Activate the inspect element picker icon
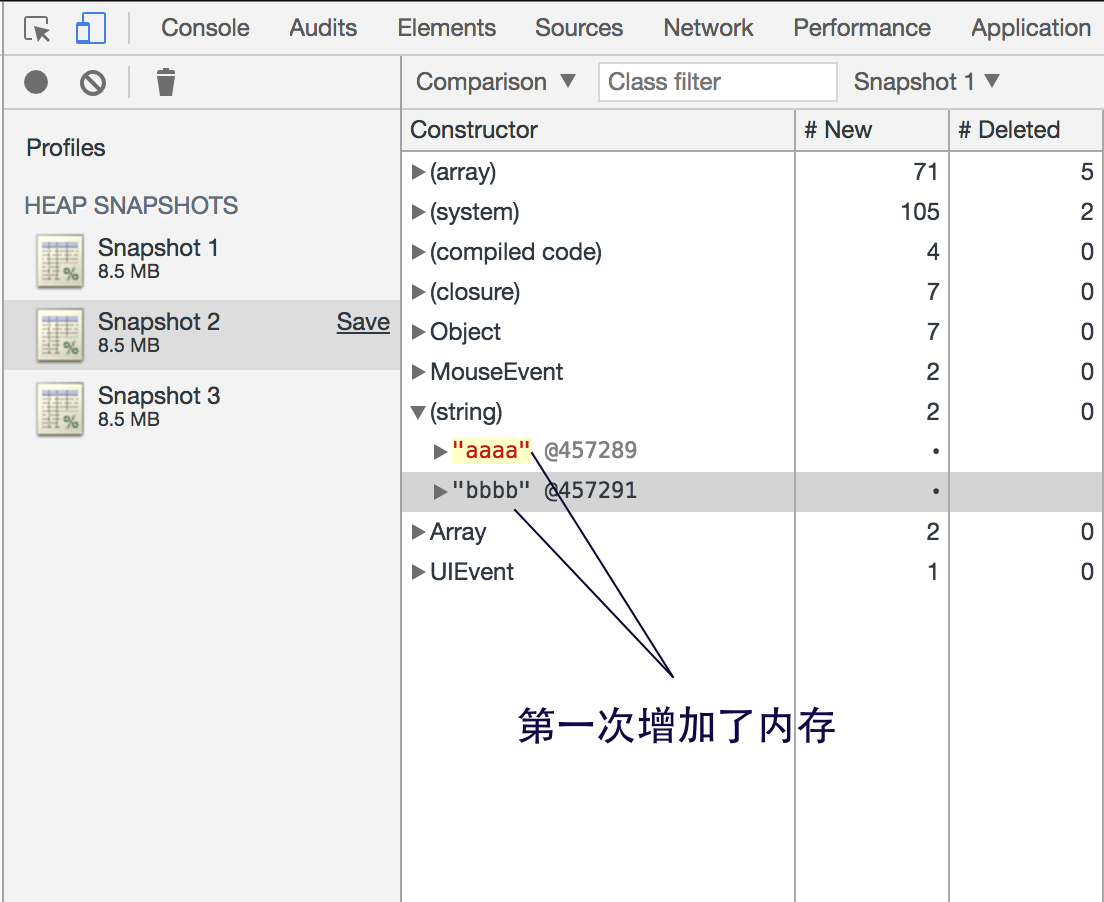This screenshot has height=902, width=1104. [37, 29]
